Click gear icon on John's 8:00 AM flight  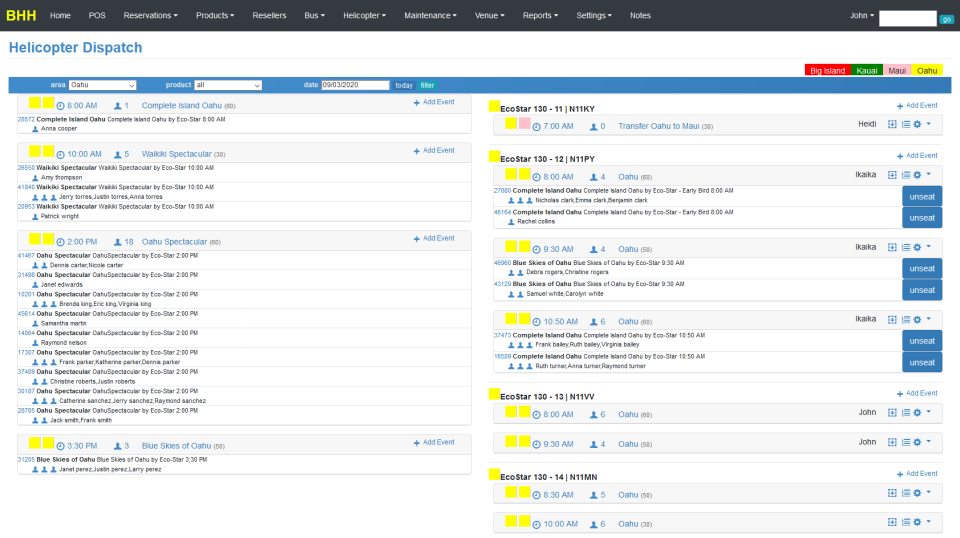(917, 413)
